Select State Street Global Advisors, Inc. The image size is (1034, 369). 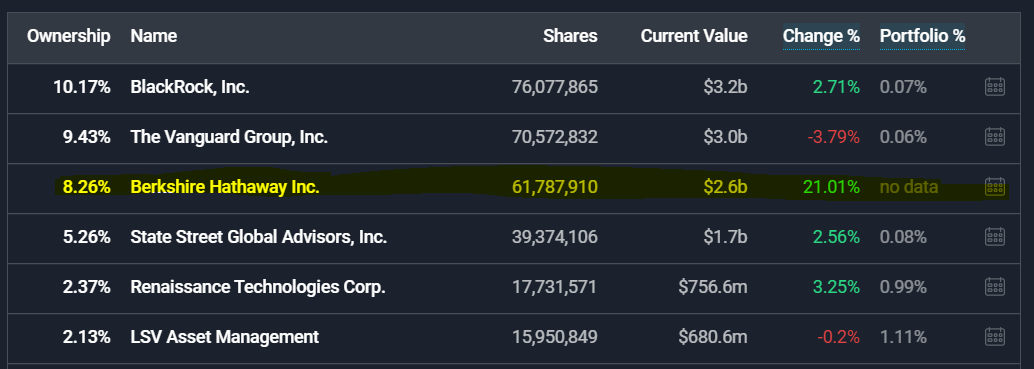[x=258, y=237]
